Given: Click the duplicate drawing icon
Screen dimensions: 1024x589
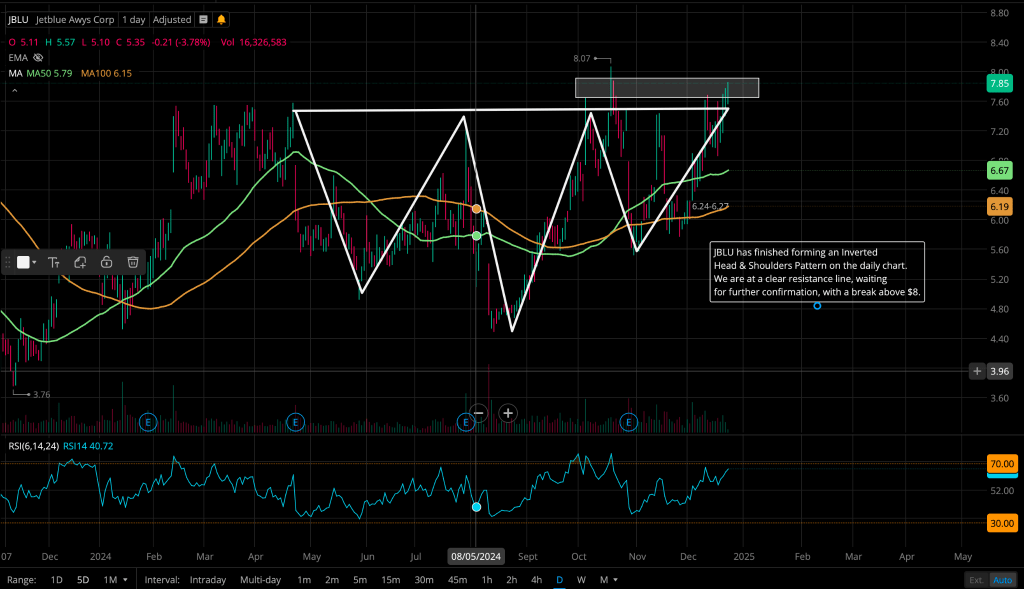Looking at the screenshot, I should click(x=80, y=262).
